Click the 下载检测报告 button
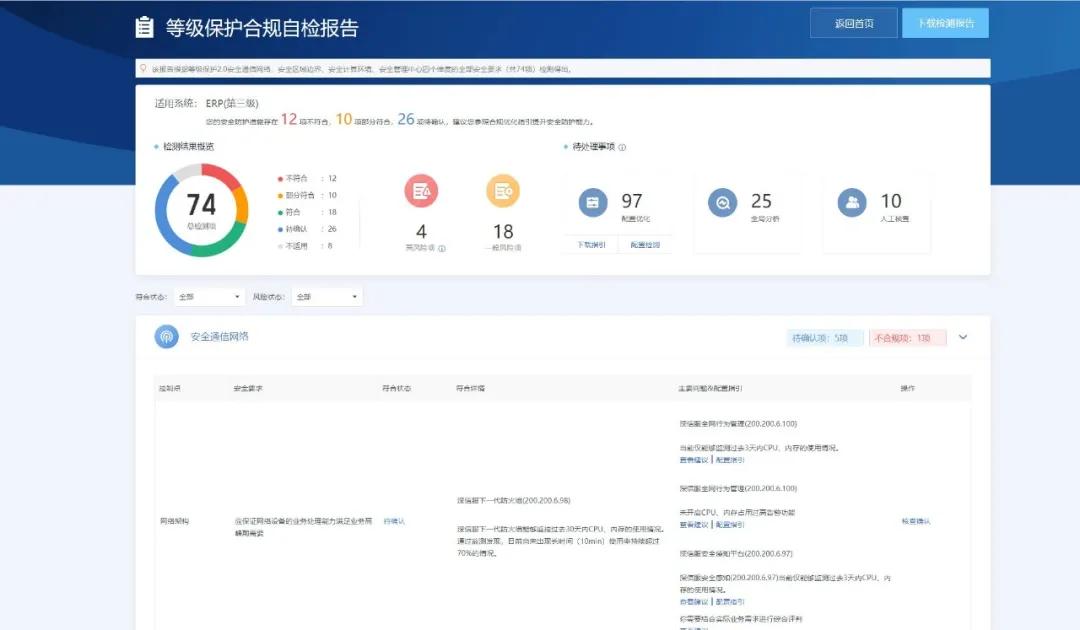This screenshot has height=630, width=1080. pos(946,23)
